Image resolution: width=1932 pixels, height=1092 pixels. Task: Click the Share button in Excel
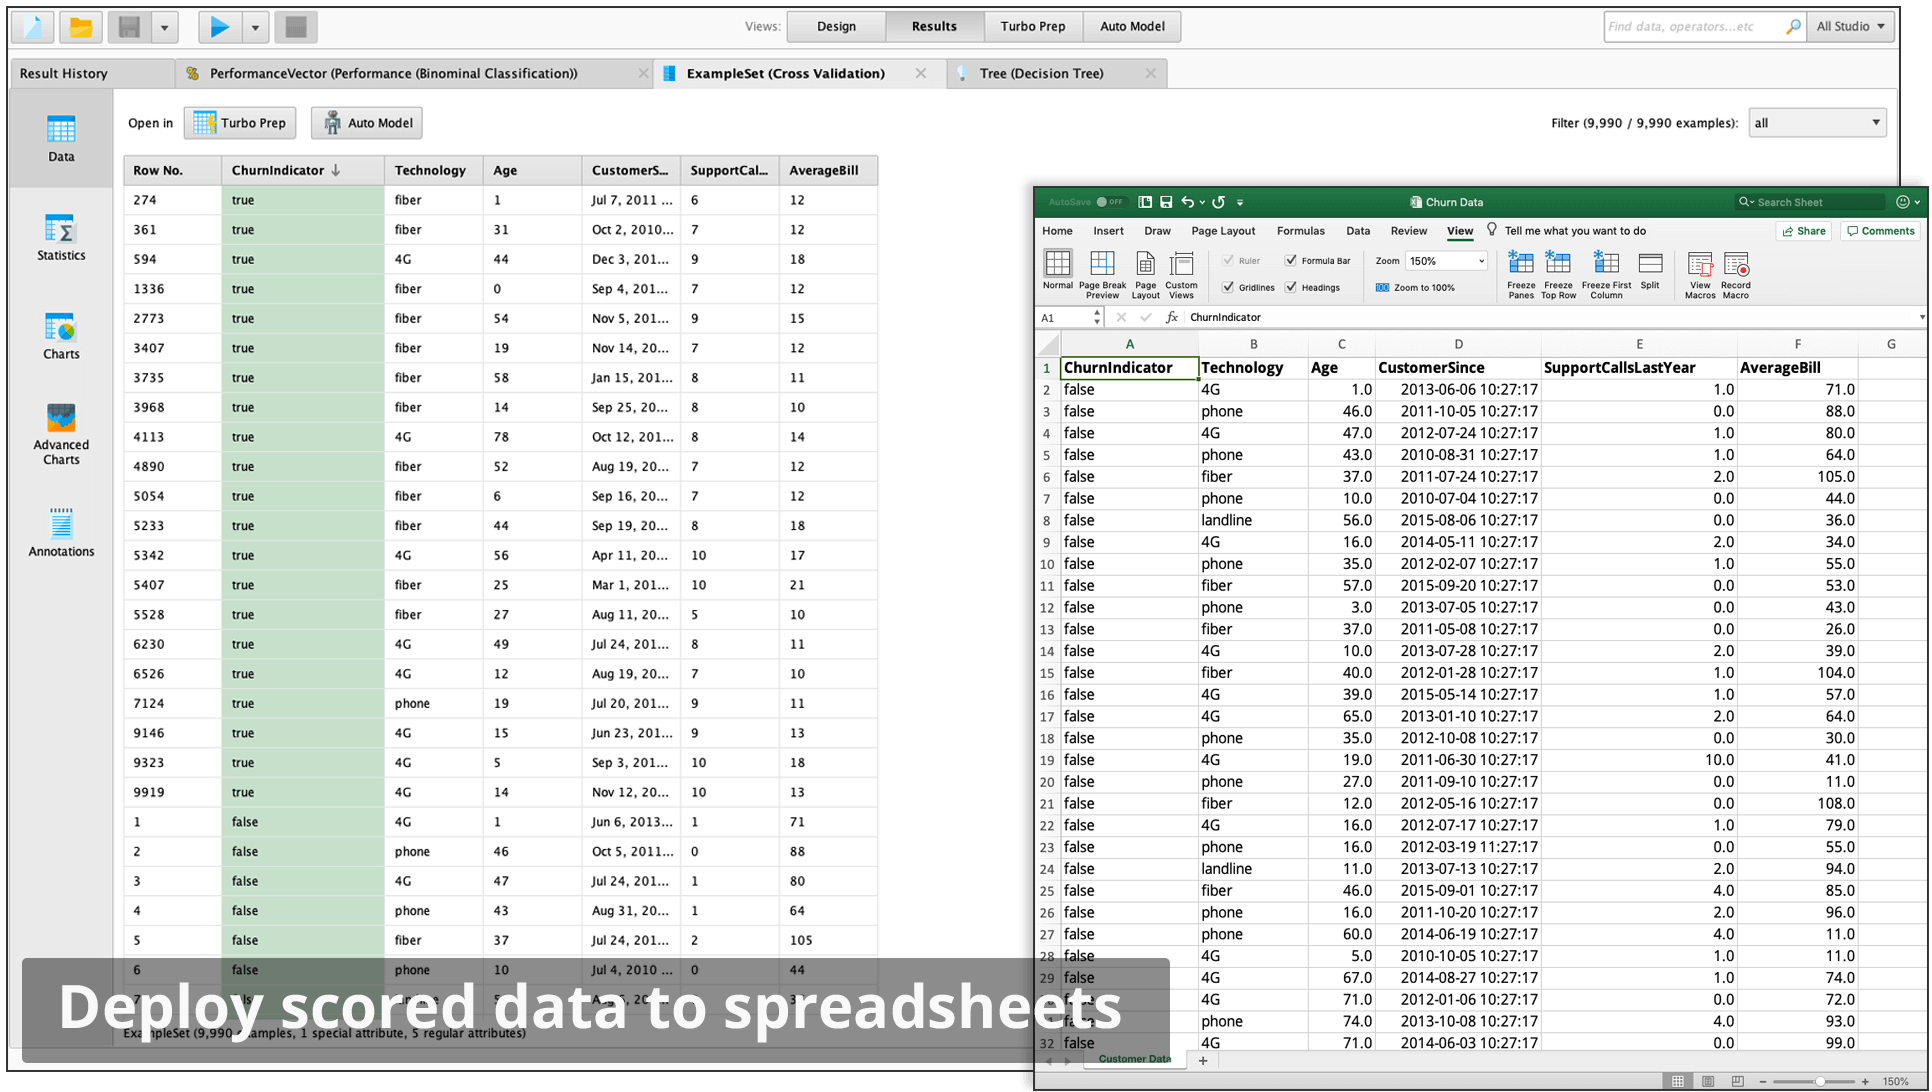[x=1802, y=231]
